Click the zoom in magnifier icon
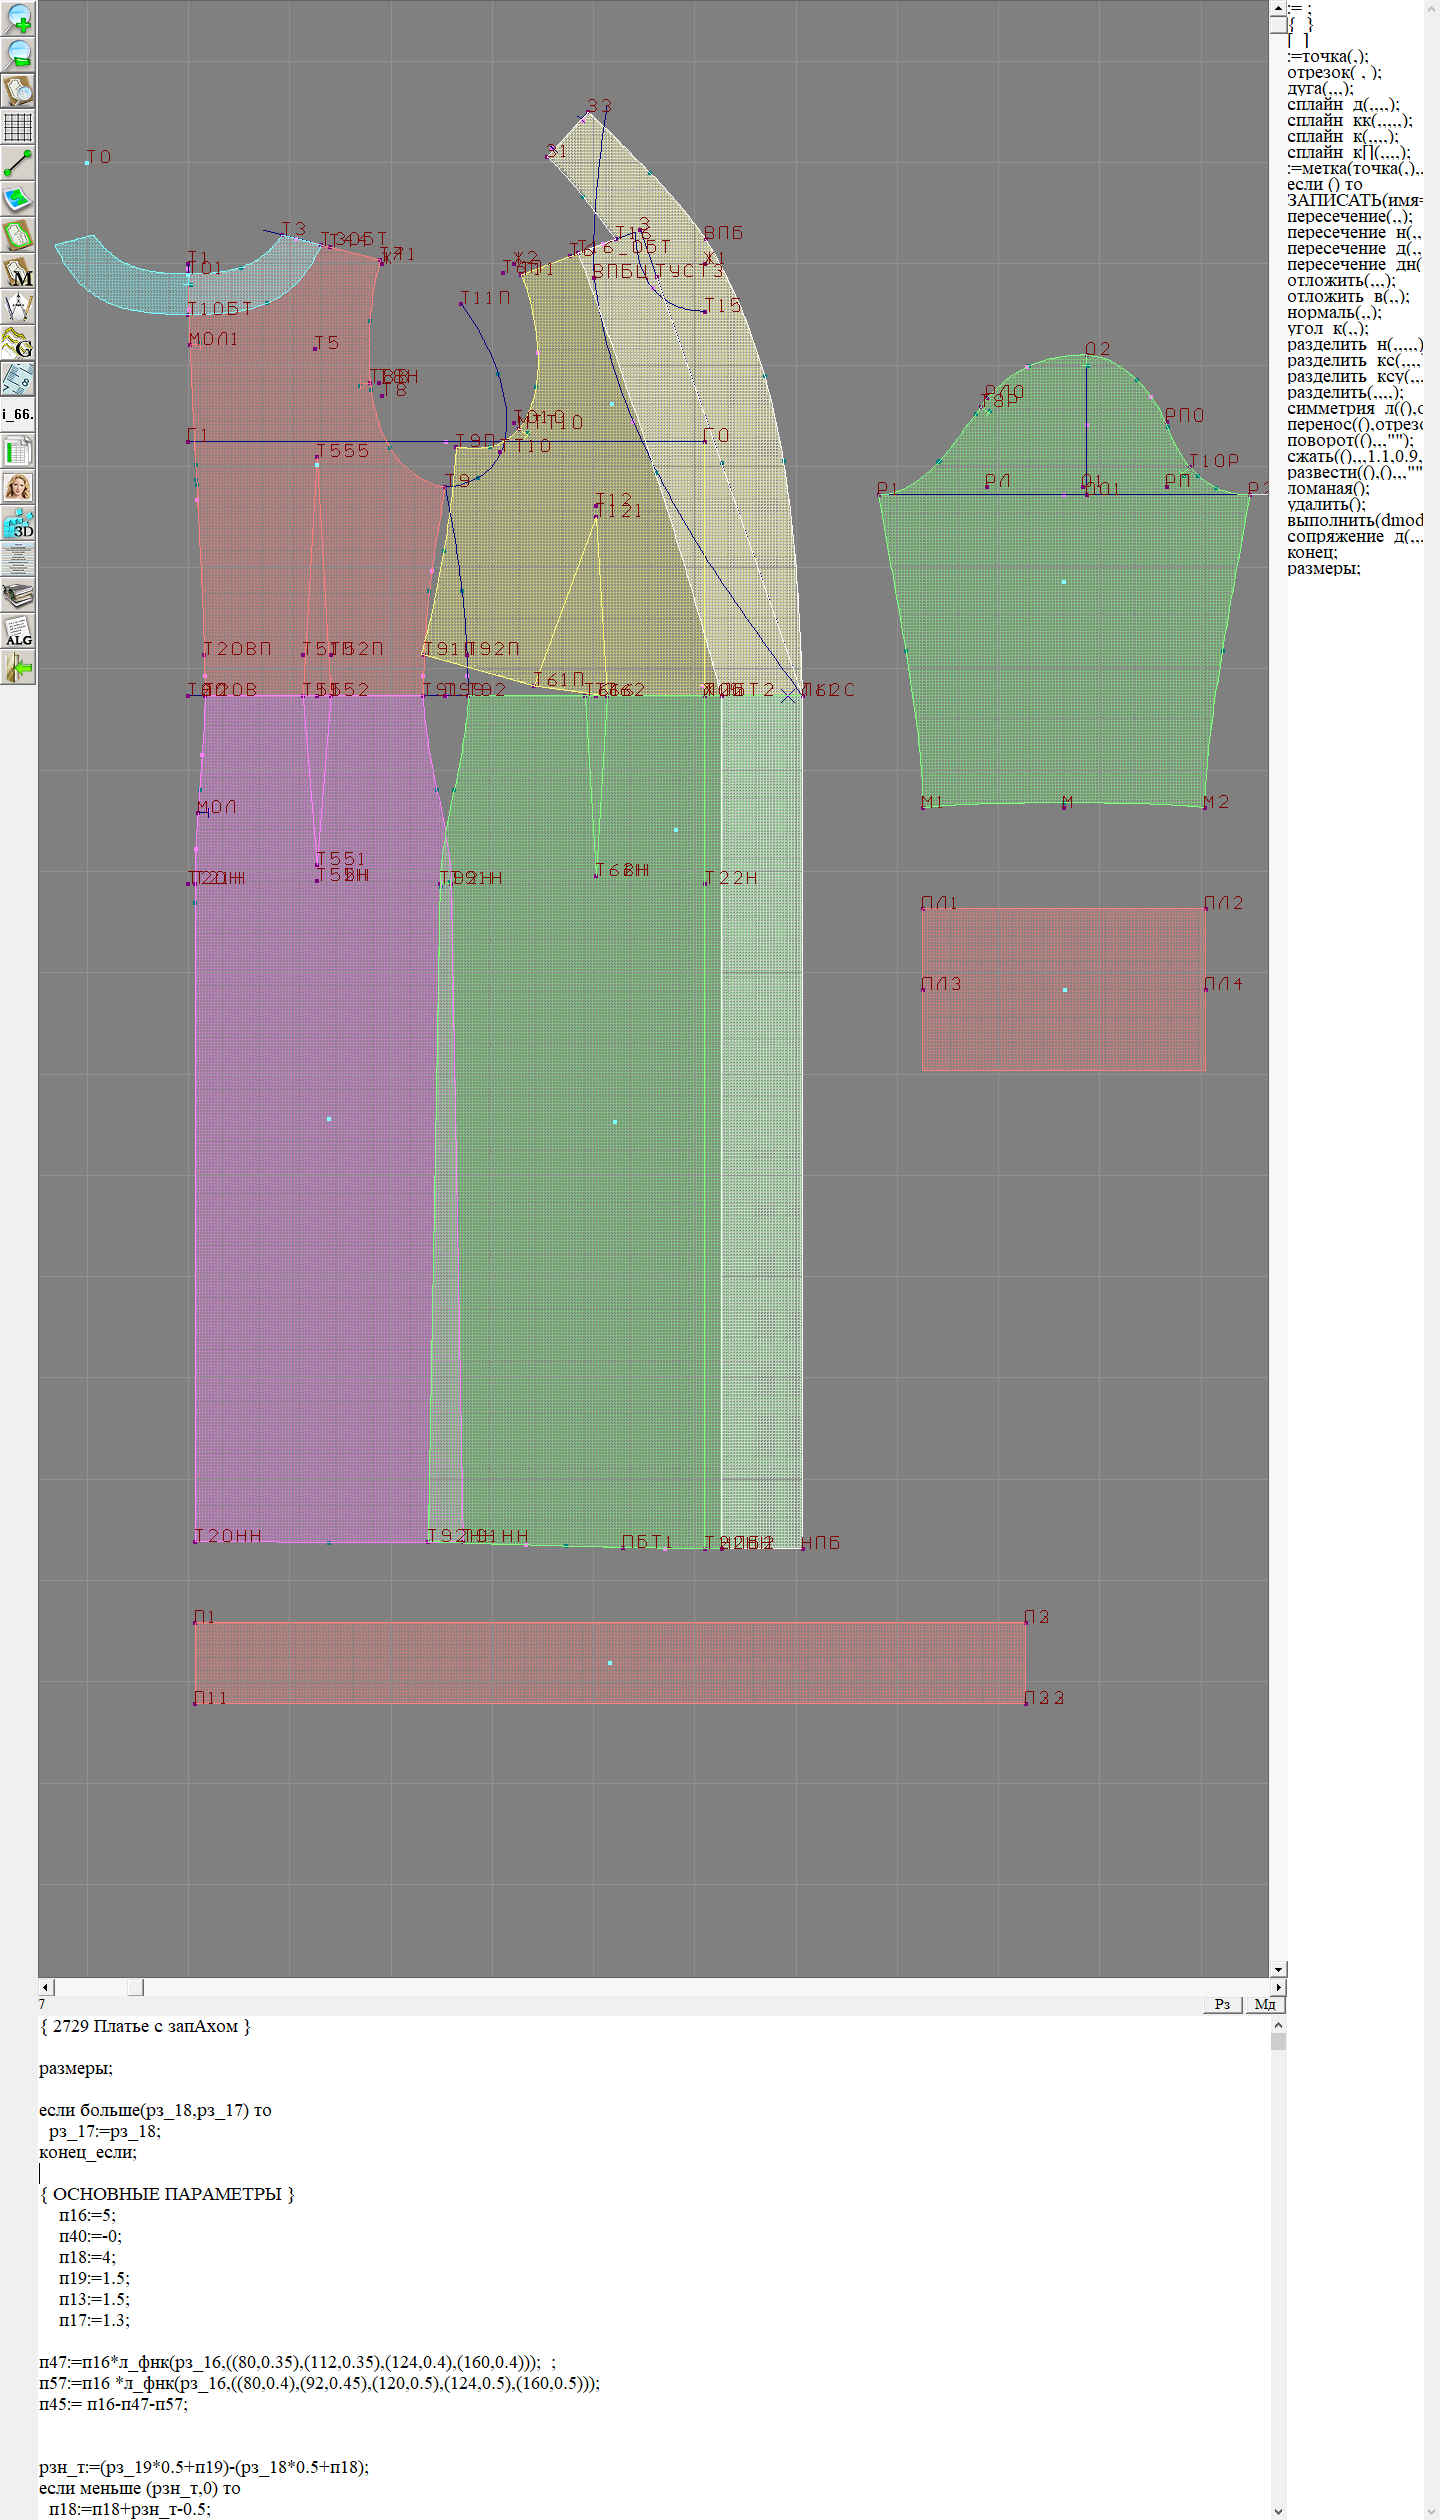The image size is (1440, 2520). (x=18, y=18)
